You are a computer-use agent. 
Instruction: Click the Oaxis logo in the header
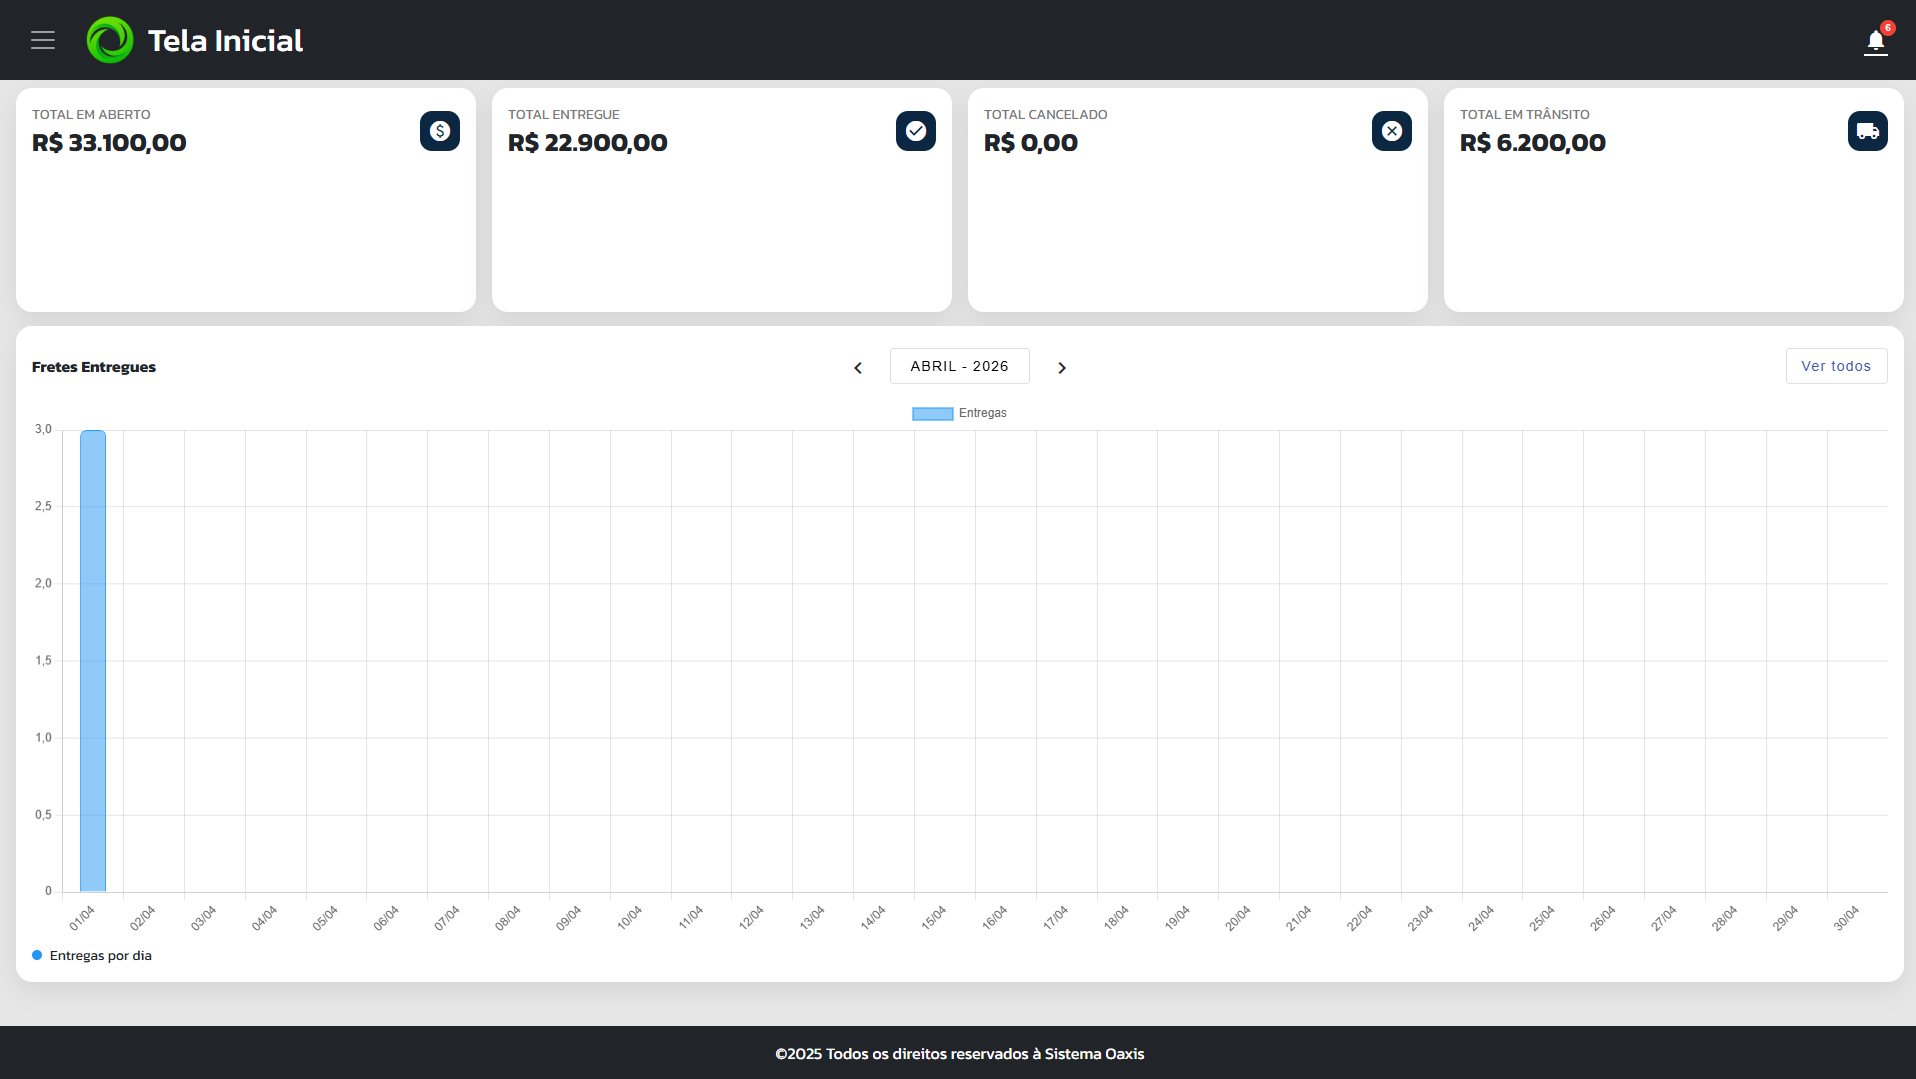point(110,40)
